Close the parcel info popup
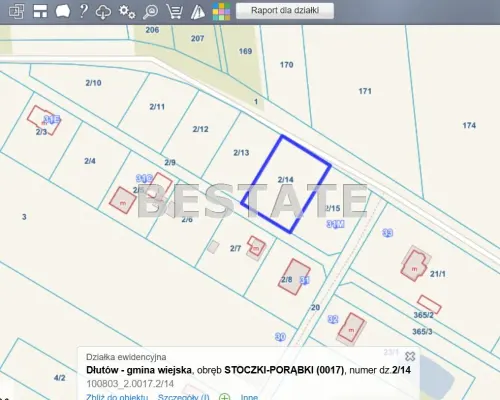This screenshot has width=500, height=400. click(410, 356)
